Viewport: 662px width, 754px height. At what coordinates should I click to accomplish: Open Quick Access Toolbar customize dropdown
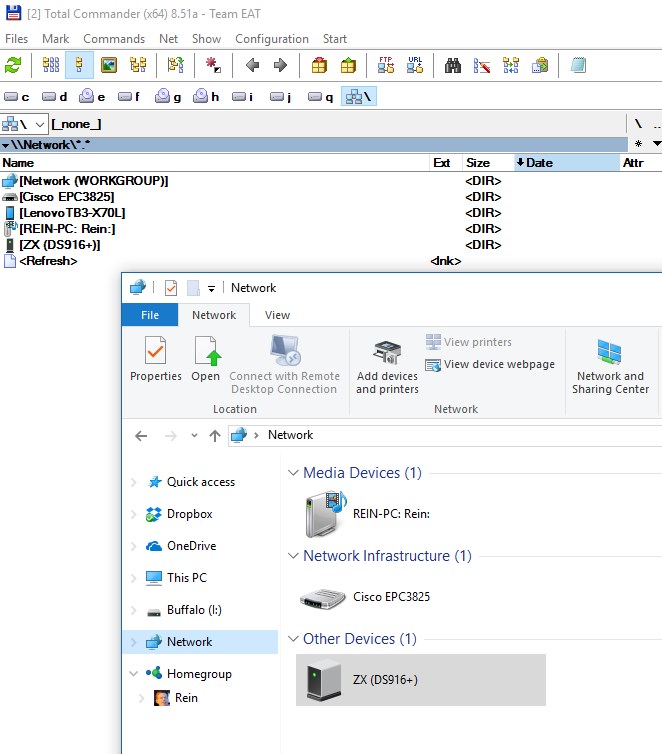click(x=211, y=289)
